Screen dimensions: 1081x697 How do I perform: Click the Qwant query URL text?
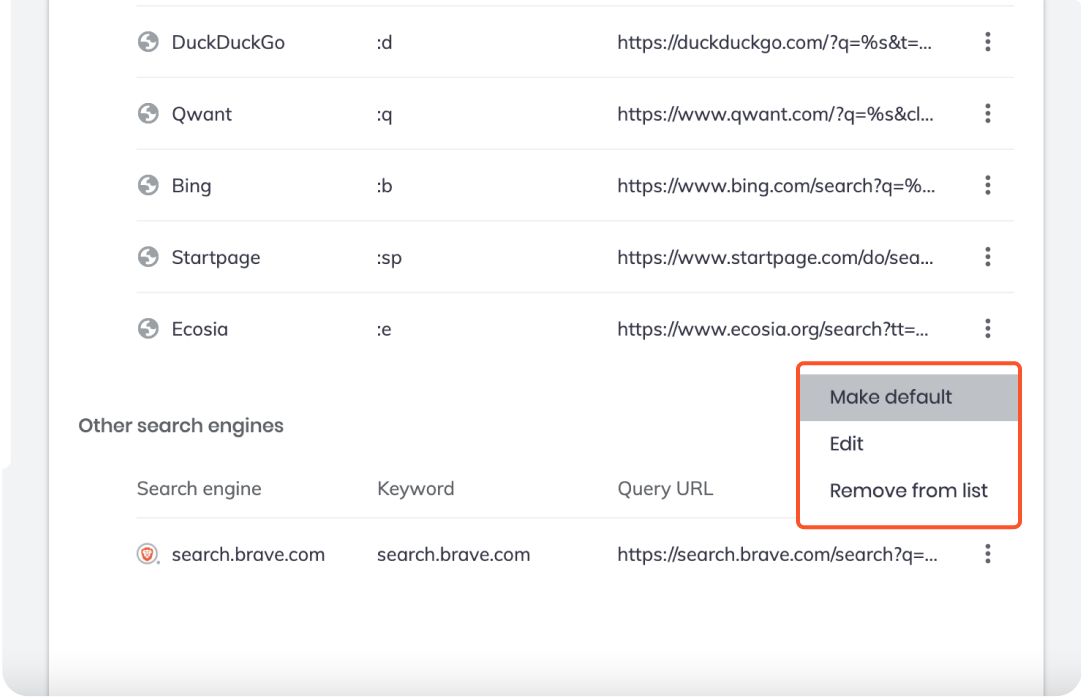pos(775,114)
